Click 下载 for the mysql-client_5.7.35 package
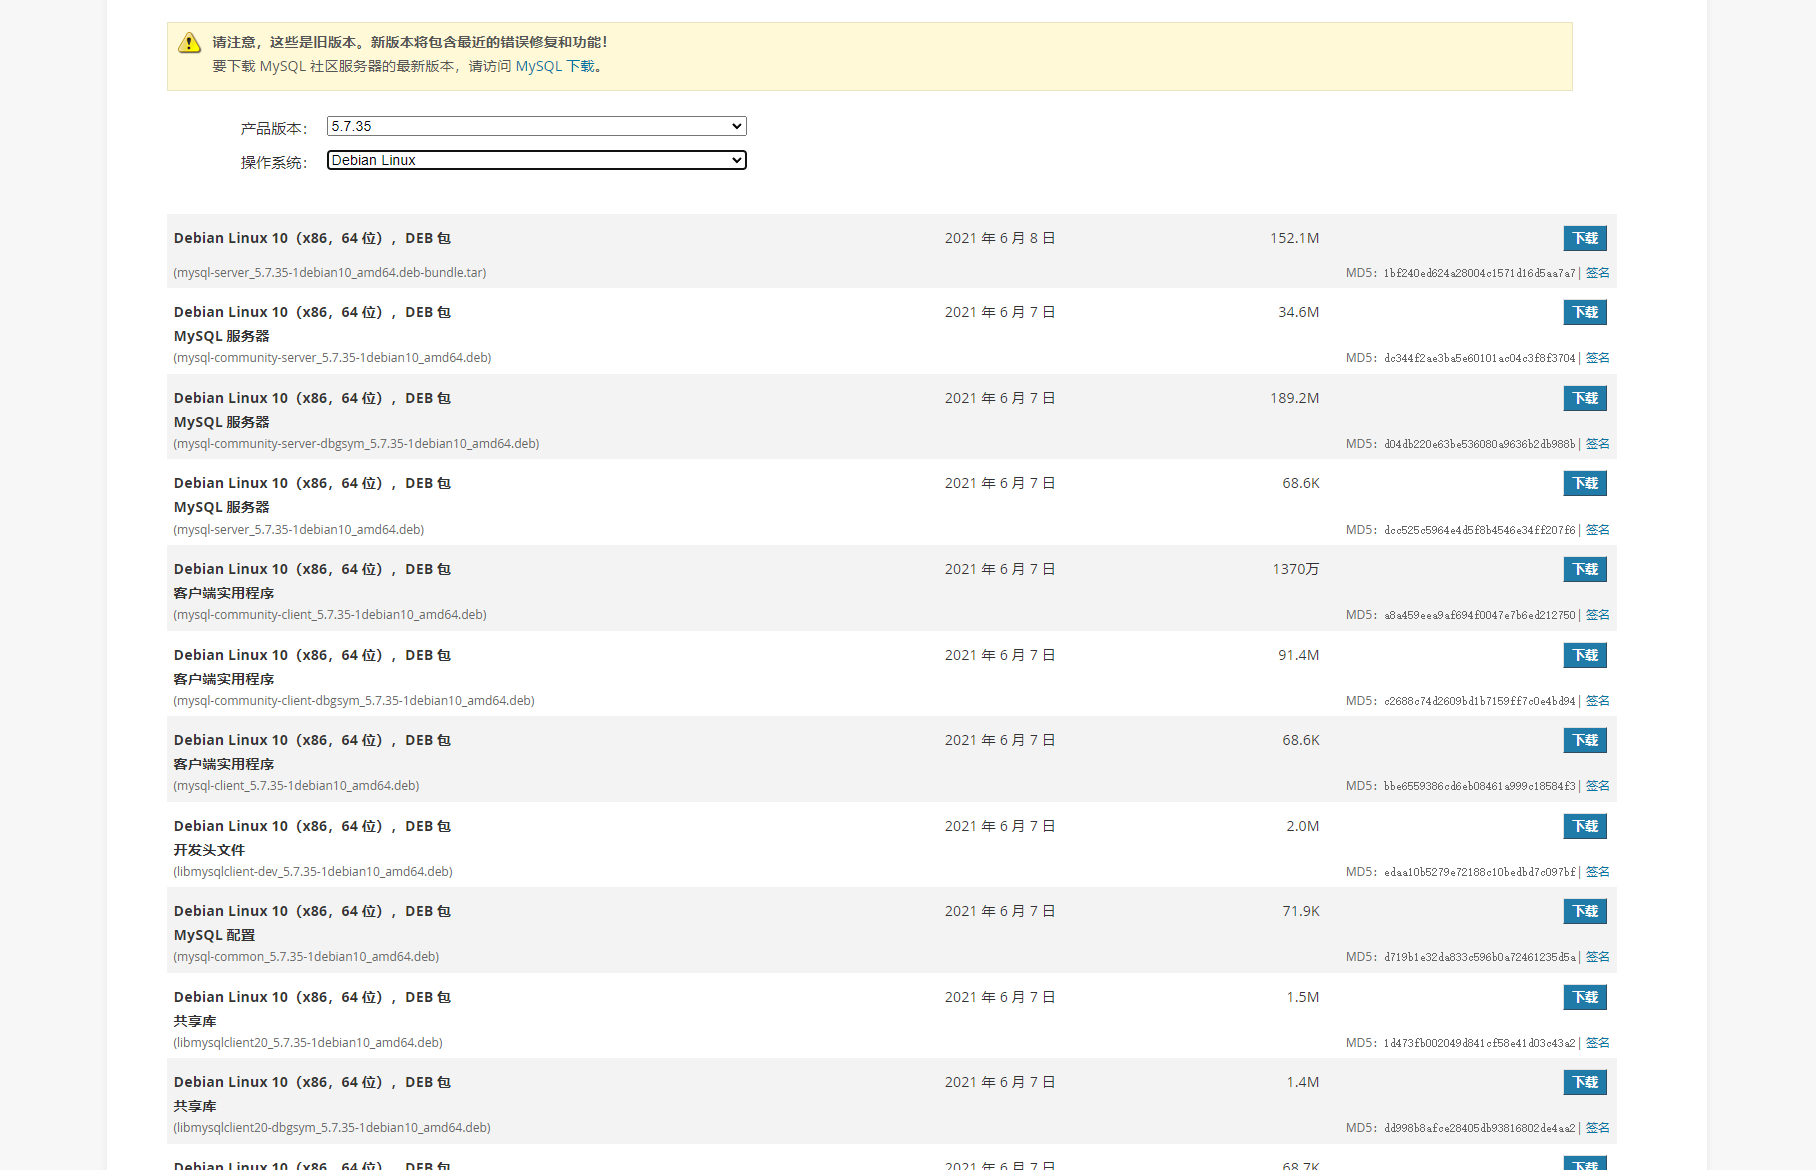The image size is (1816, 1170). point(1585,740)
